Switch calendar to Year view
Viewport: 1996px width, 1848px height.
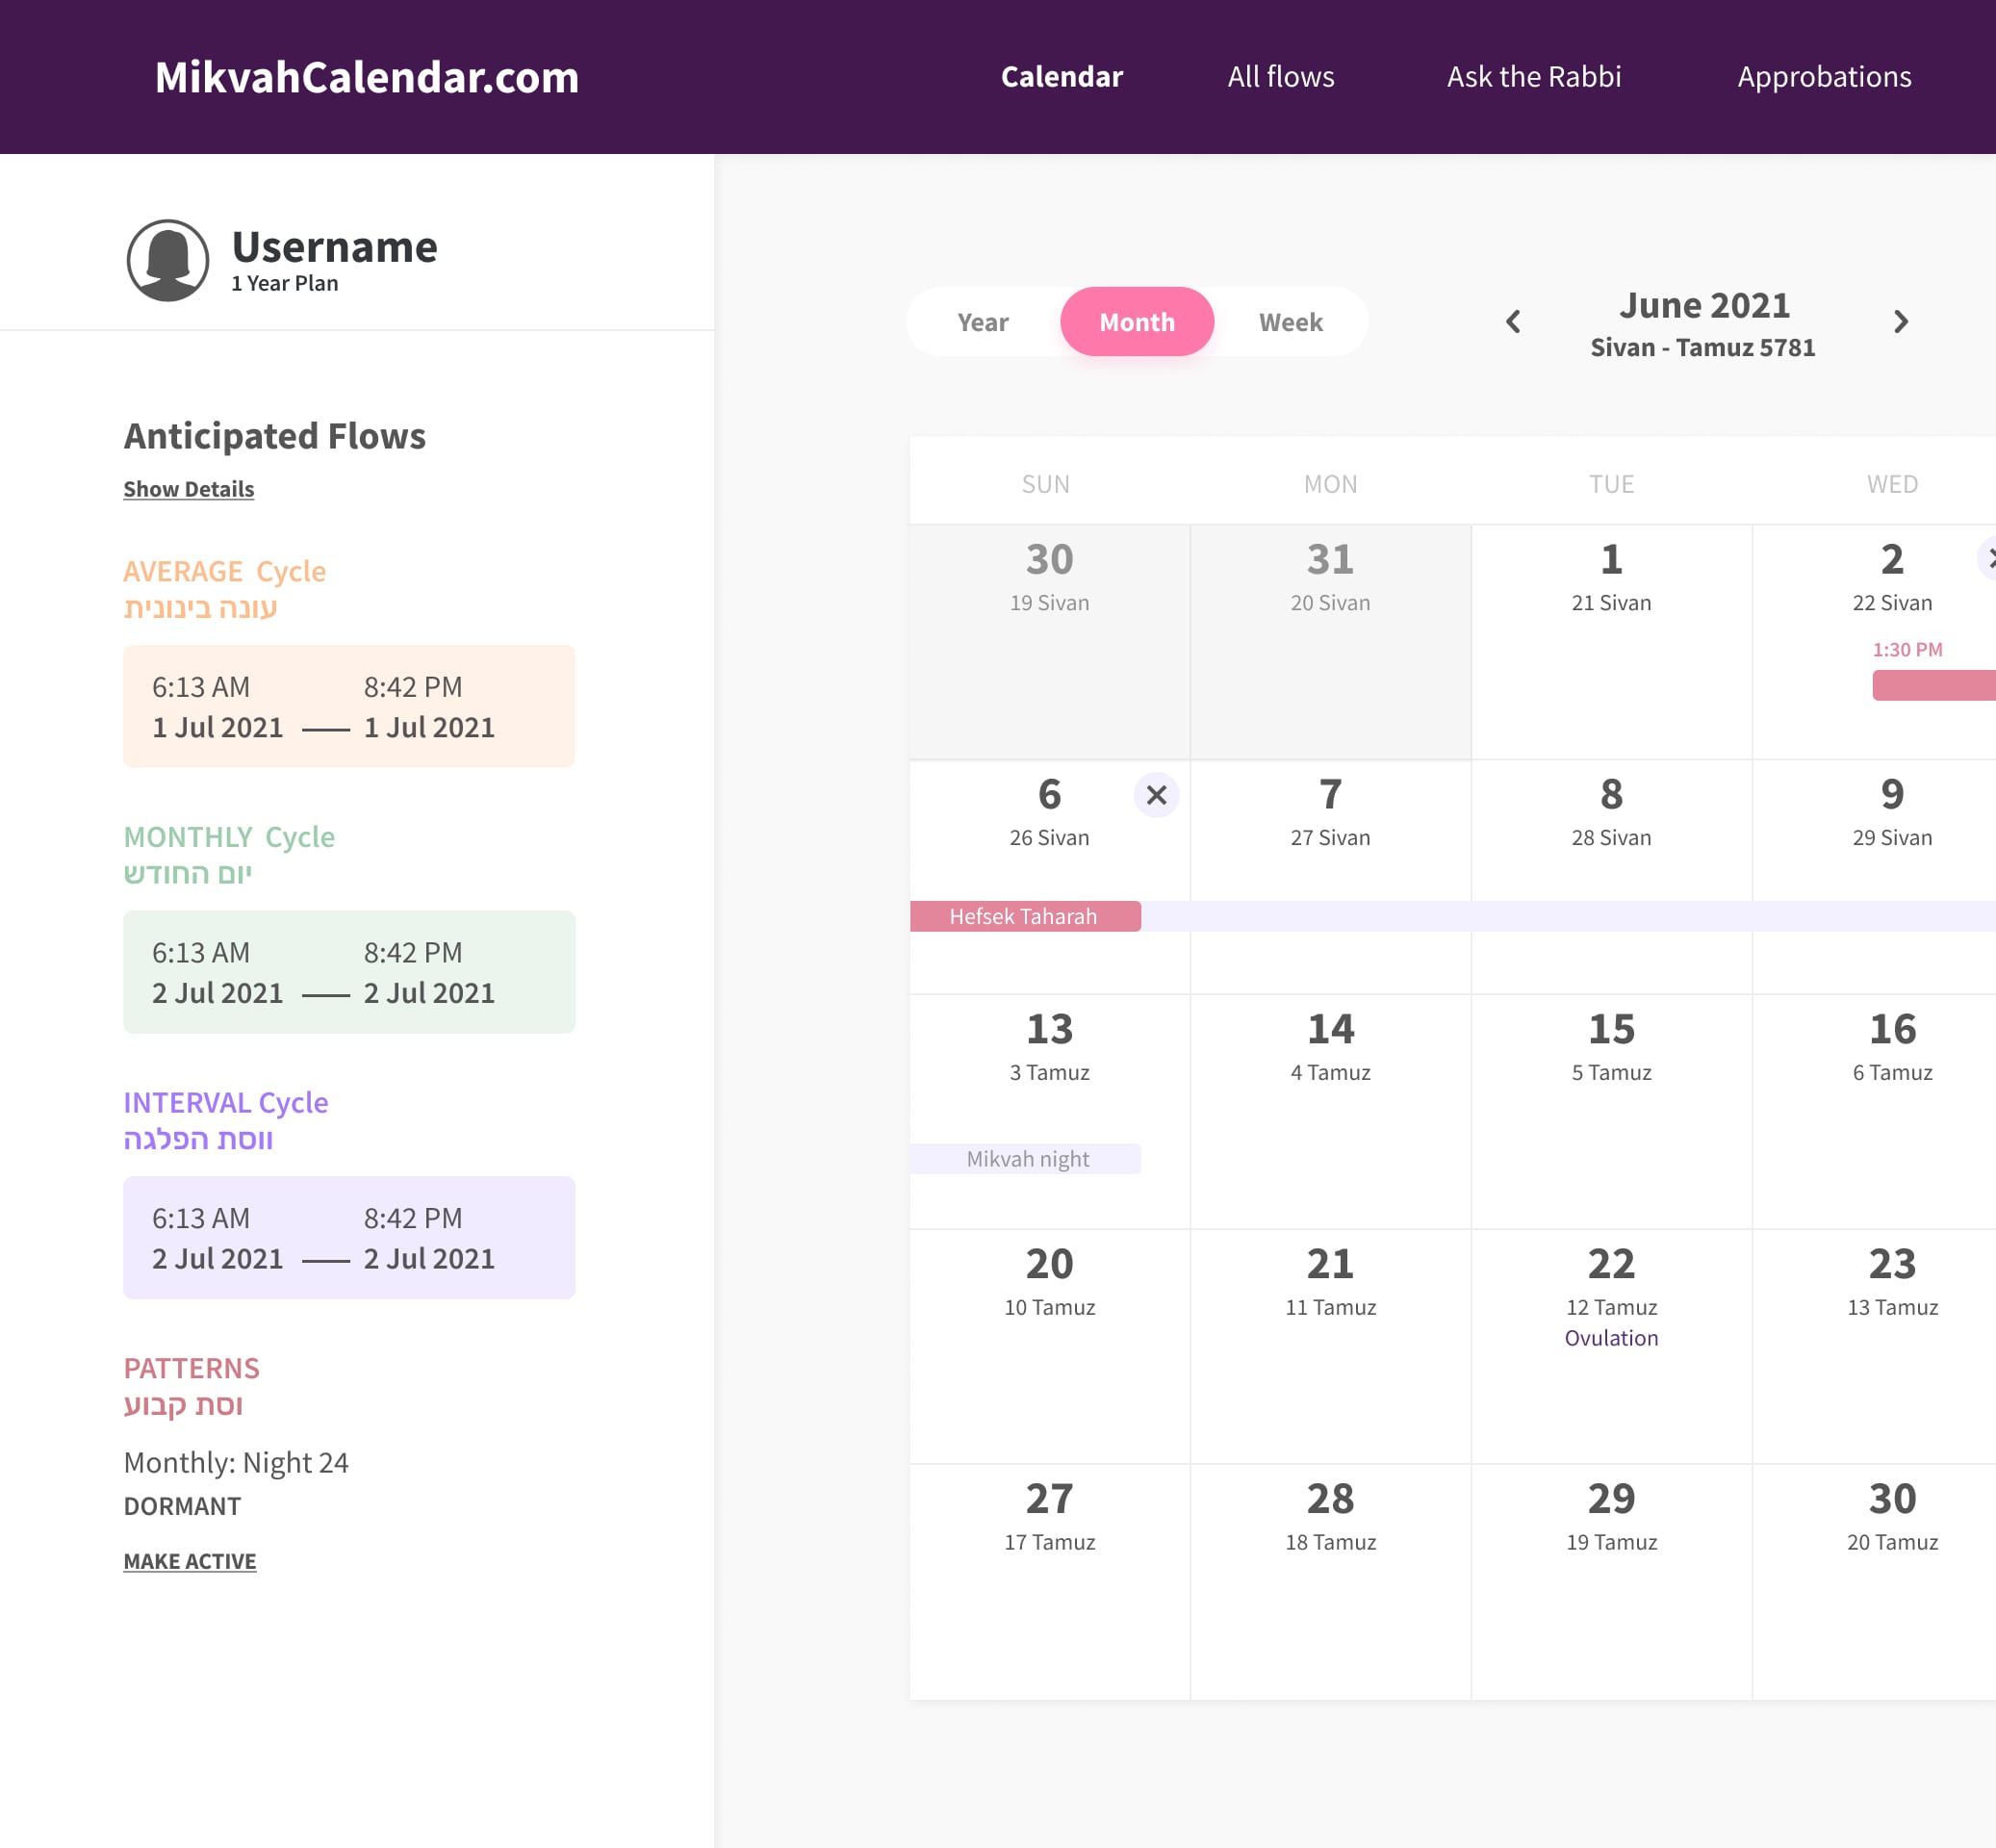point(982,322)
